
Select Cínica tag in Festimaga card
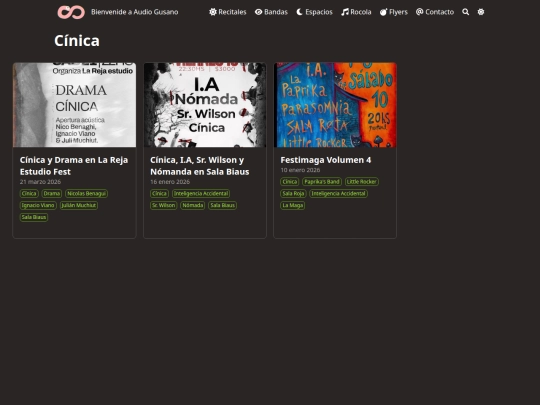pyautogui.click(x=290, y=182)
